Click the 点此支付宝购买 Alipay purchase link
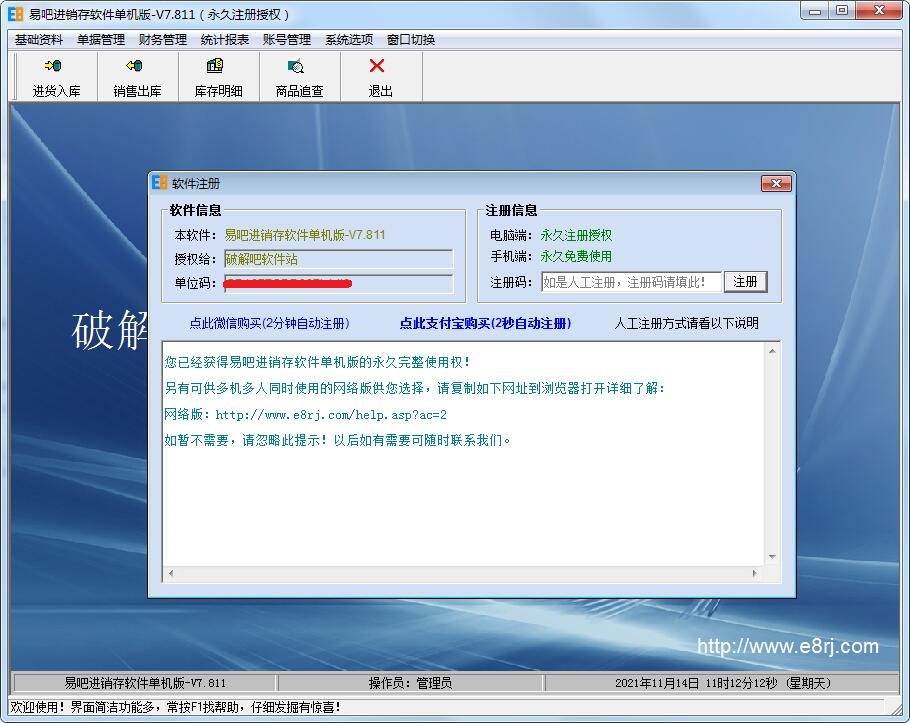Image resolution: width=910 pixels, height=723 pixels. 485,323
